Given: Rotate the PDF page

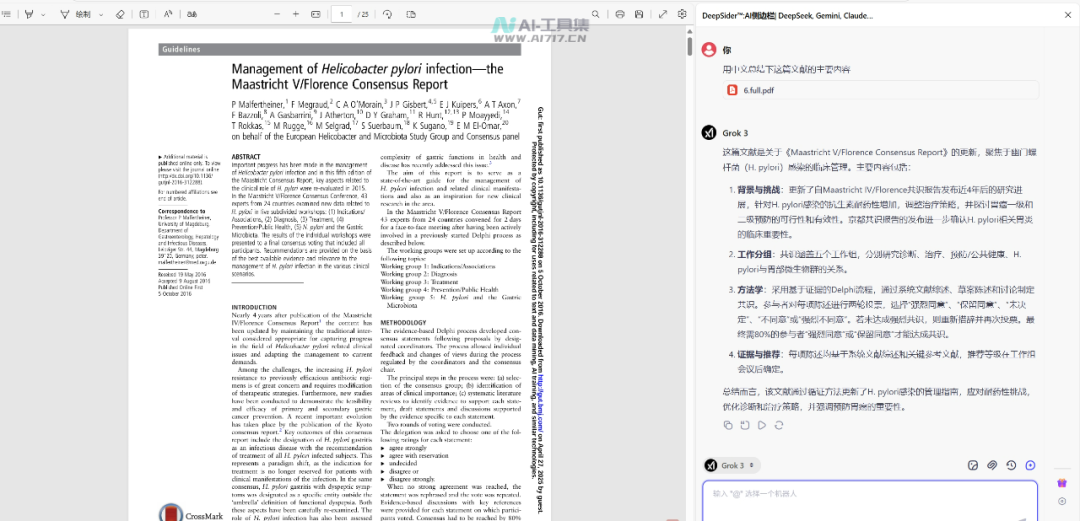Looking at the screenshot, I should coord(387,15).
